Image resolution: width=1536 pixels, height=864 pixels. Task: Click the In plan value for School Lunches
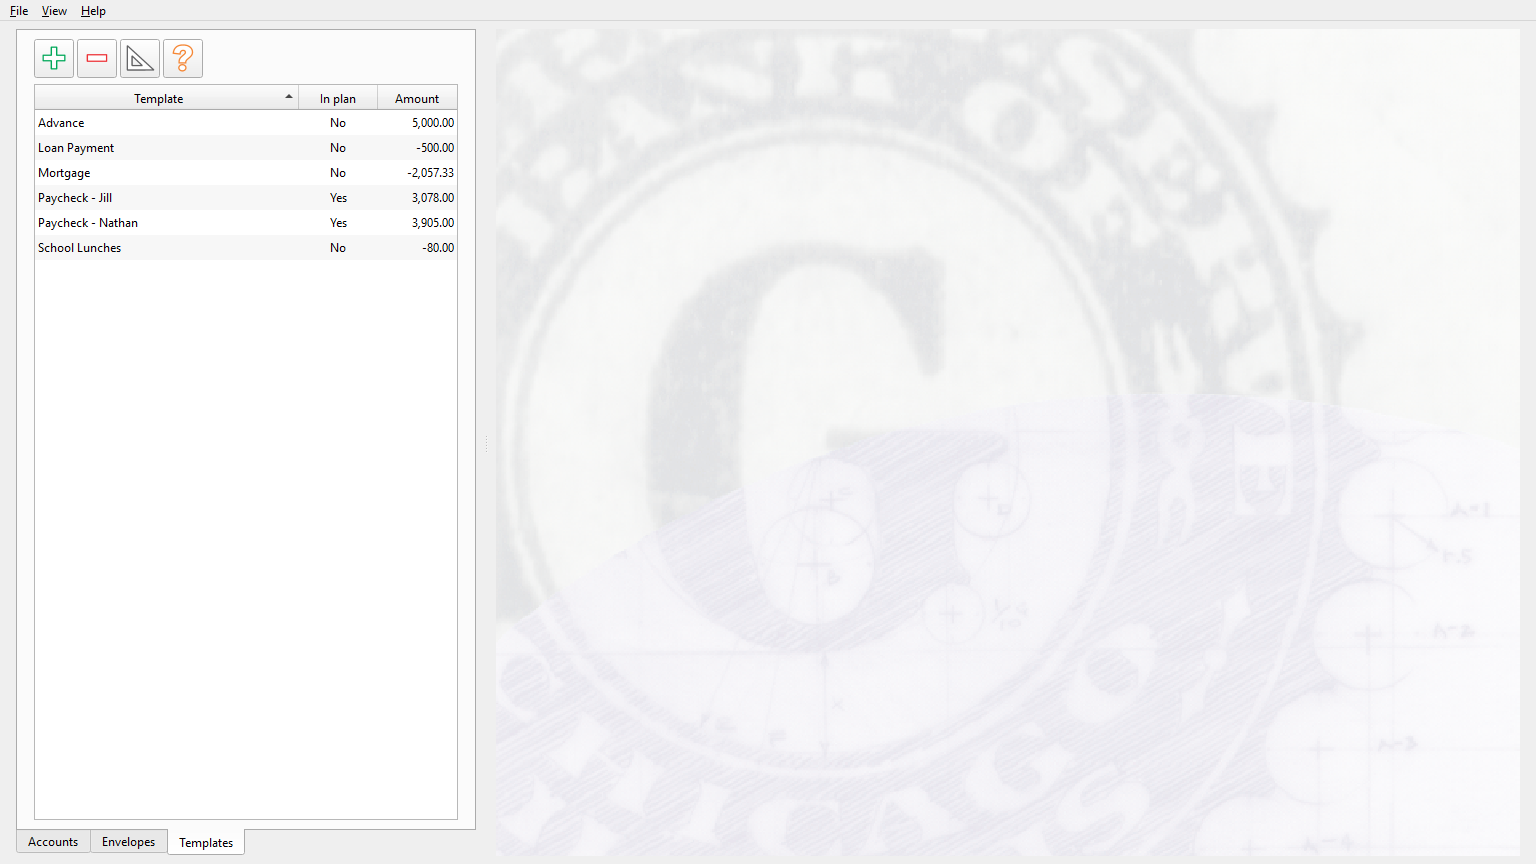click(338, 248)
